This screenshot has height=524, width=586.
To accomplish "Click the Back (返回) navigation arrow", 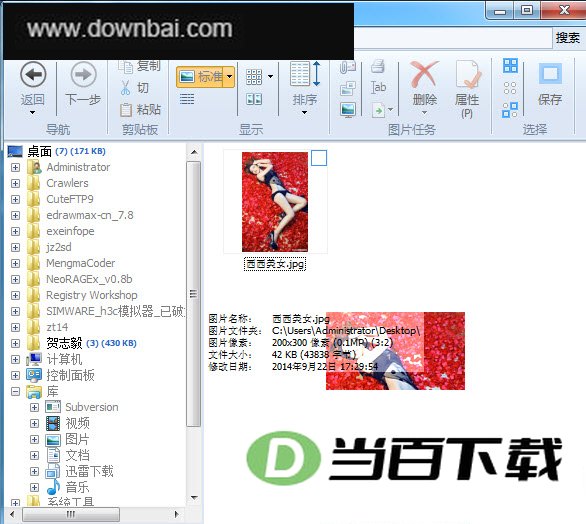I will click(x=33, y=74).
